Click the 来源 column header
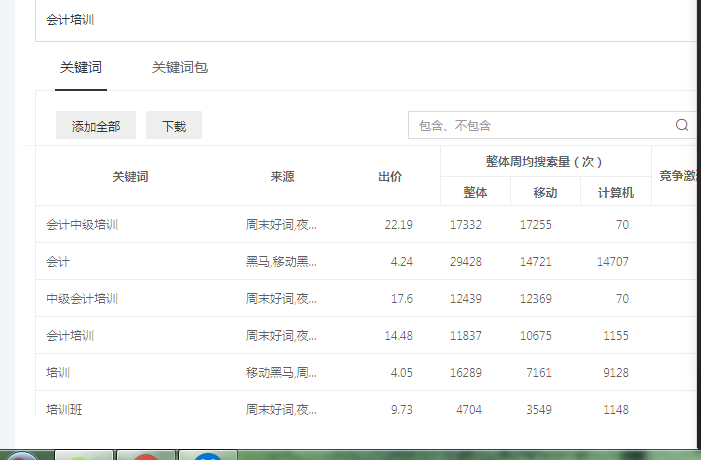 pyautogui.click(x=282, y=177)
